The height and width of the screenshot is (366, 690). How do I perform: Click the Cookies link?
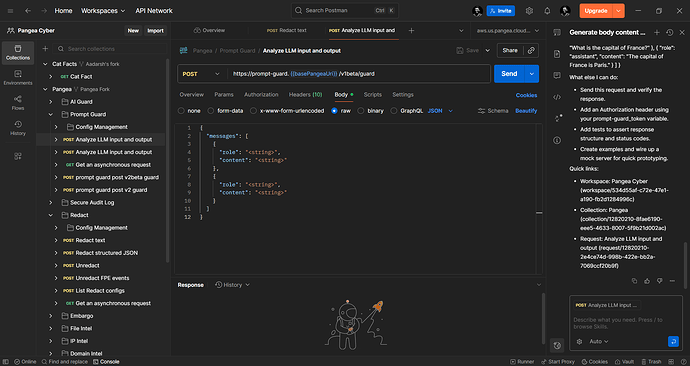click(x=526, y=95)
